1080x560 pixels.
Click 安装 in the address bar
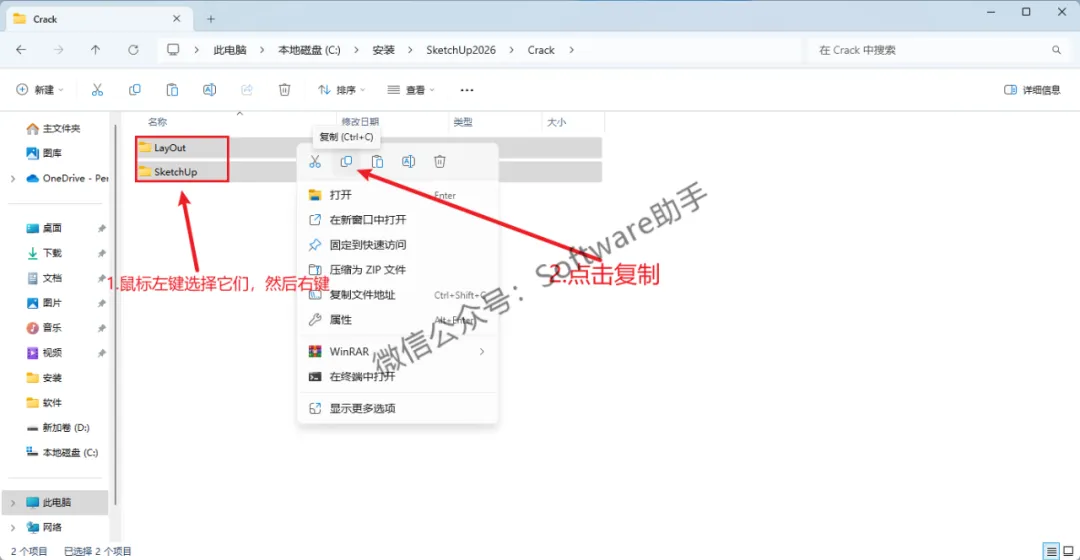click(x=384, y=50)
